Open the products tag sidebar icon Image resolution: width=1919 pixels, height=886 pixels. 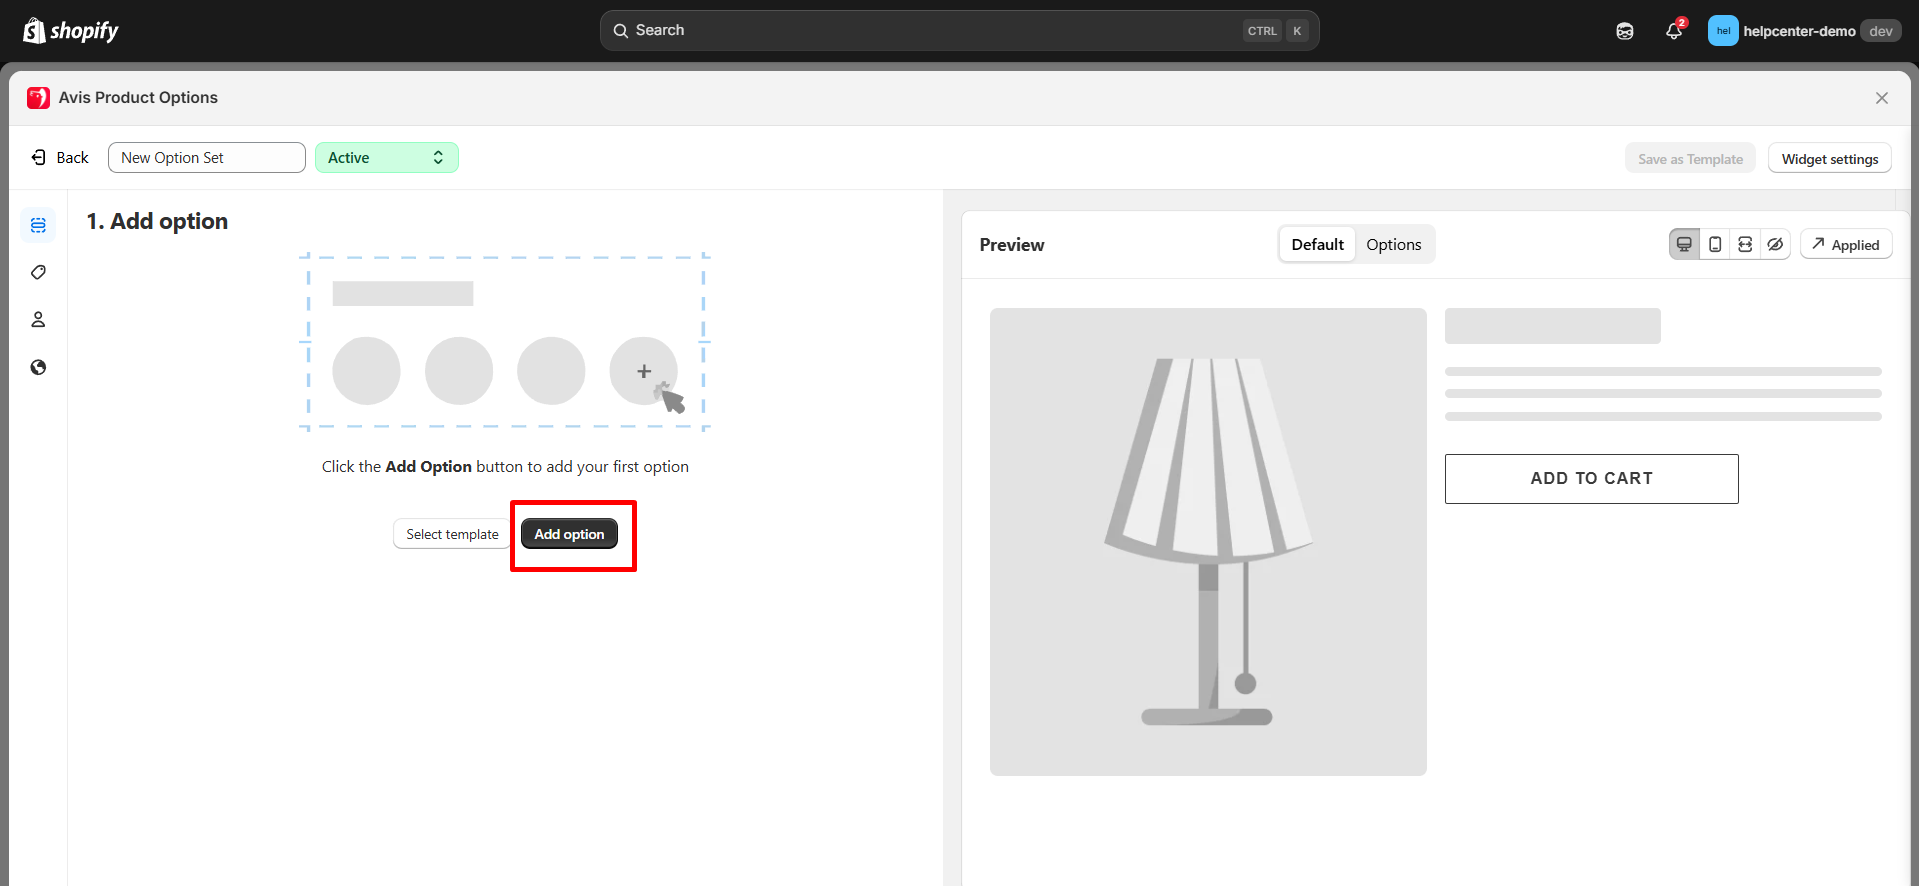click(x=38, y=272)
